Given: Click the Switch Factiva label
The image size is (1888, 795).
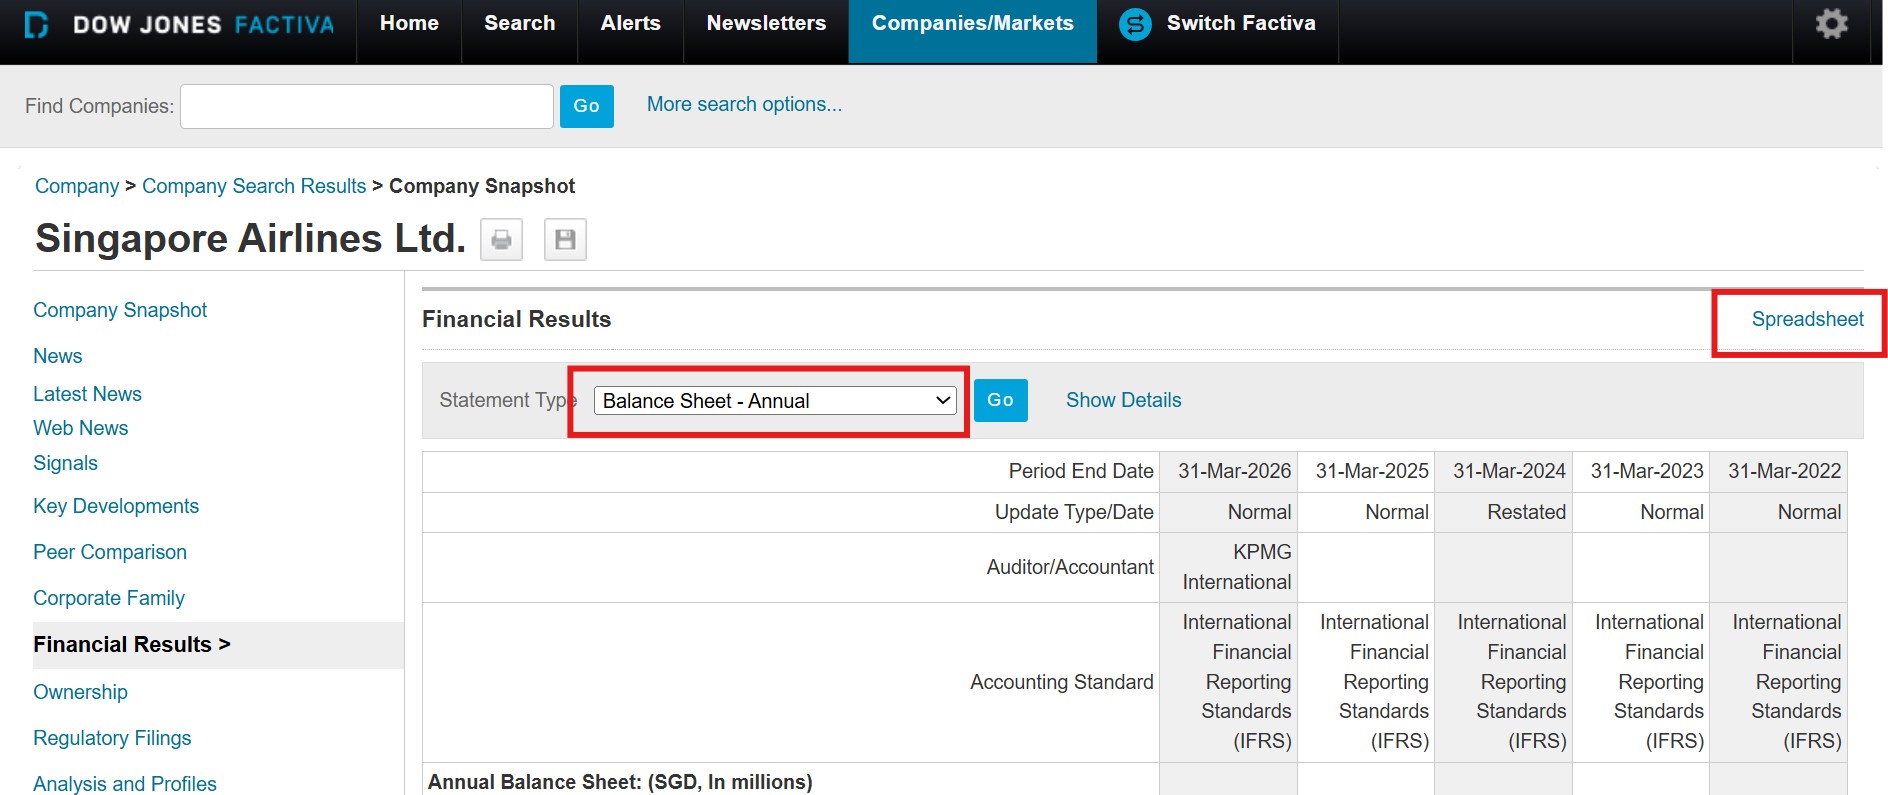Looking at the screenshot, I should (x=1241, y=23).
